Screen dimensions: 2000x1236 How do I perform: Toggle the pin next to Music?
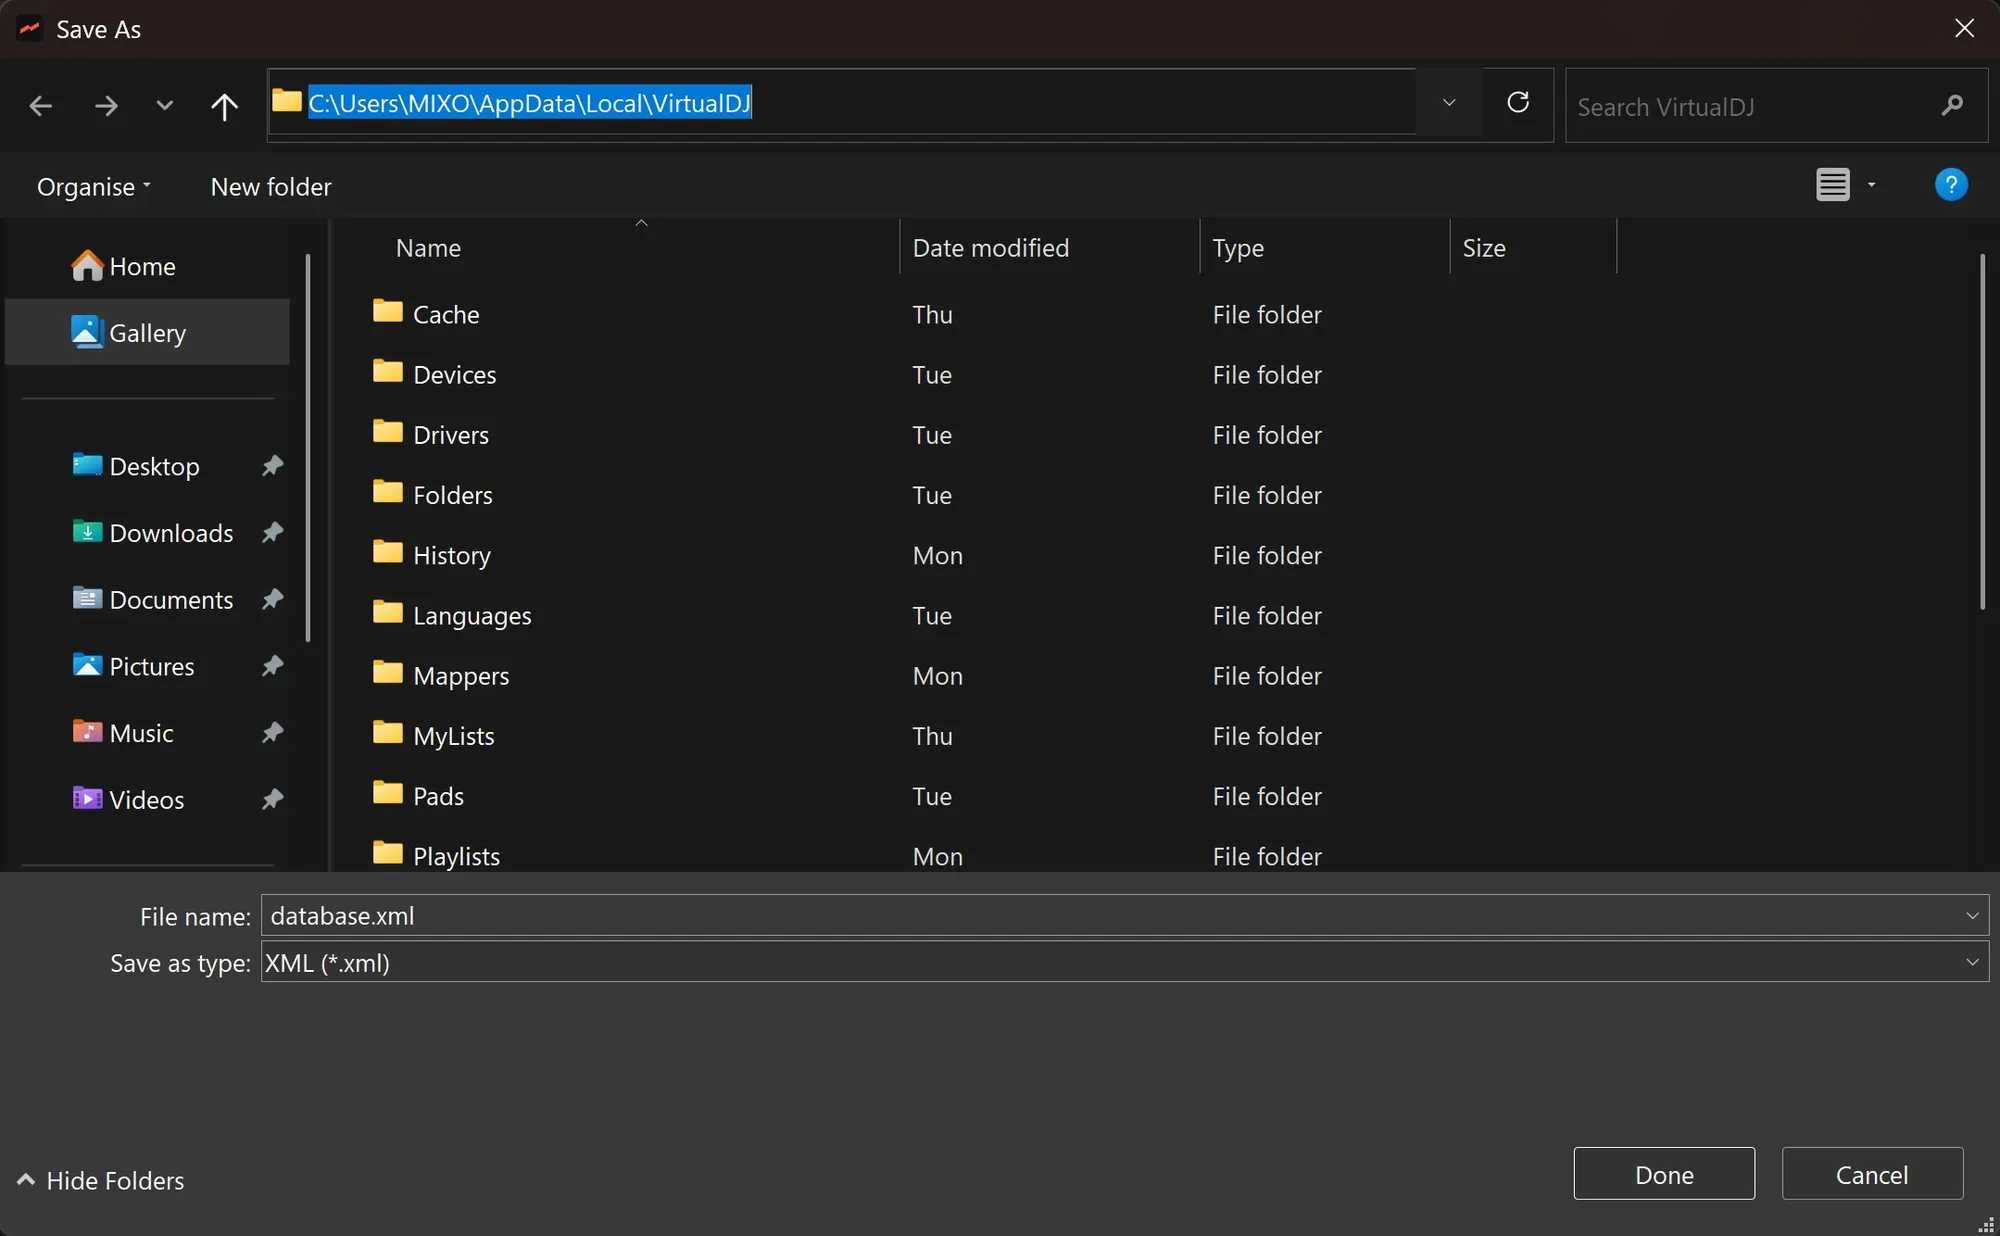click(x=272, y=733)
